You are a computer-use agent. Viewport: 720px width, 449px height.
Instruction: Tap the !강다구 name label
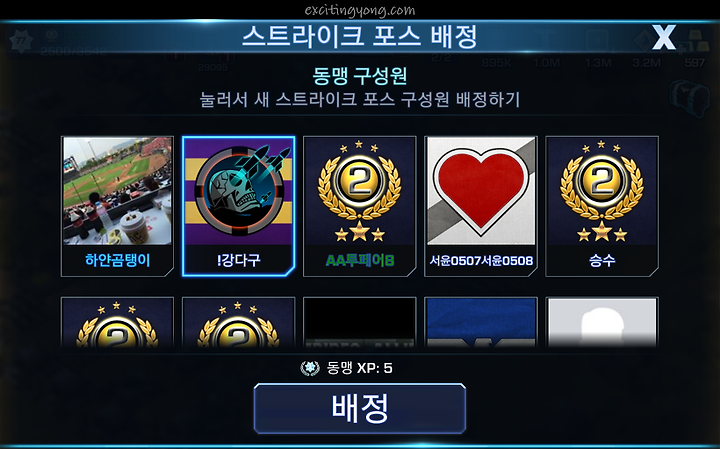tap(238, 260)
